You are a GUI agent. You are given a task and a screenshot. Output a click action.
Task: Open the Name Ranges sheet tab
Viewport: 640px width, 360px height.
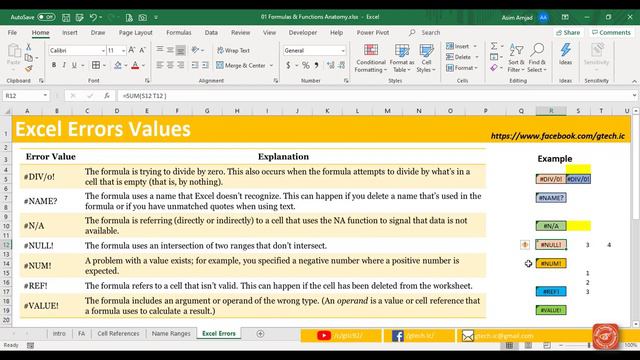coord(171,333)
